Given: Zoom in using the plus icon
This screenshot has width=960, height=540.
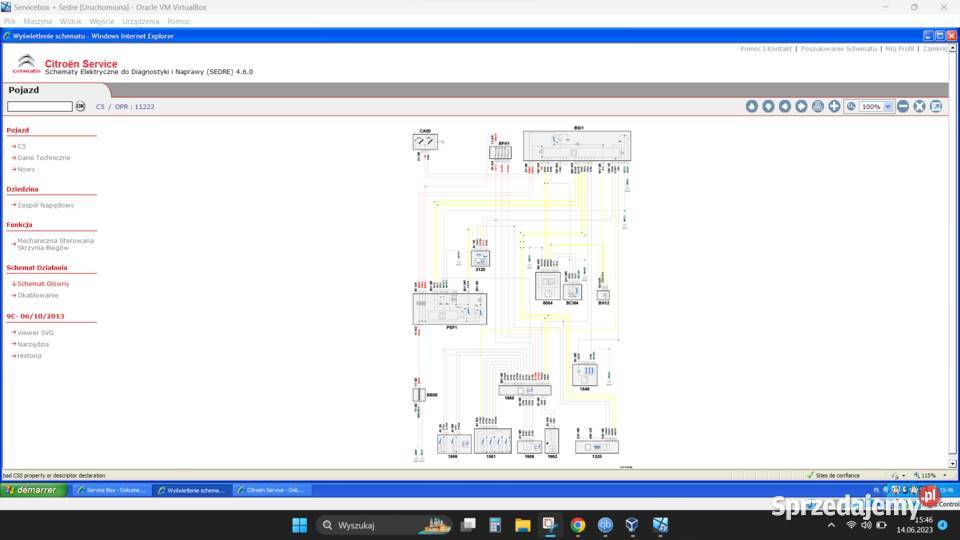Looking at the screenshot, I should [x=835, y=106].
